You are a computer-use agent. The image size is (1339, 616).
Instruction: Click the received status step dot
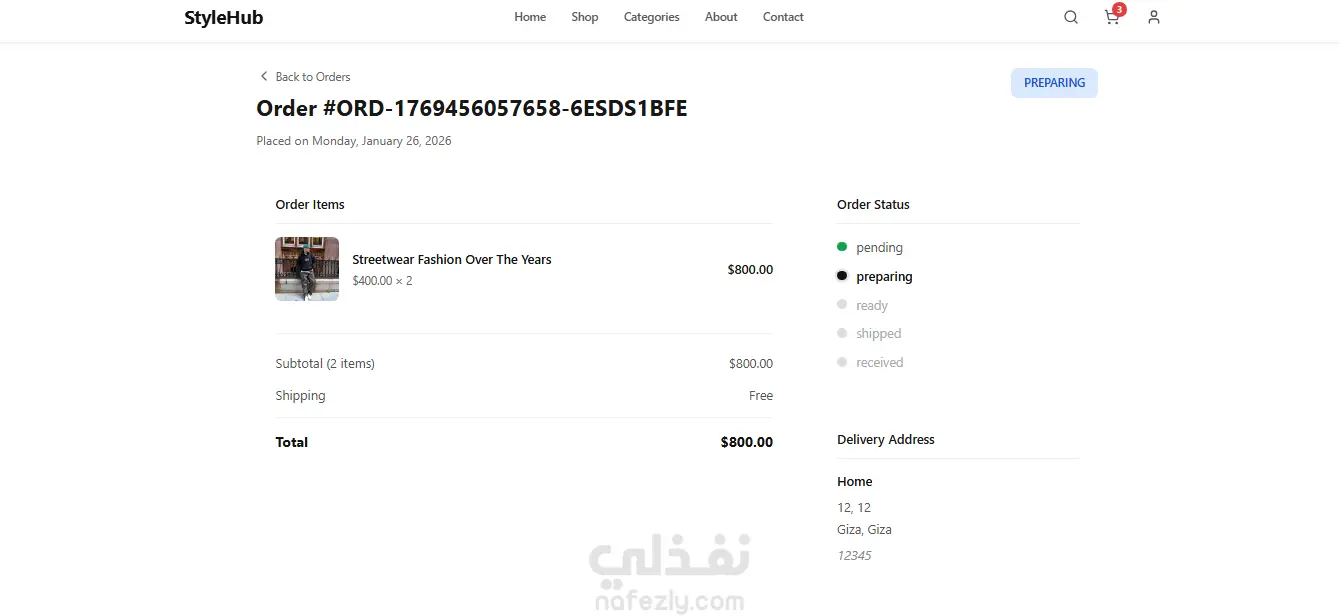point(842,362)
